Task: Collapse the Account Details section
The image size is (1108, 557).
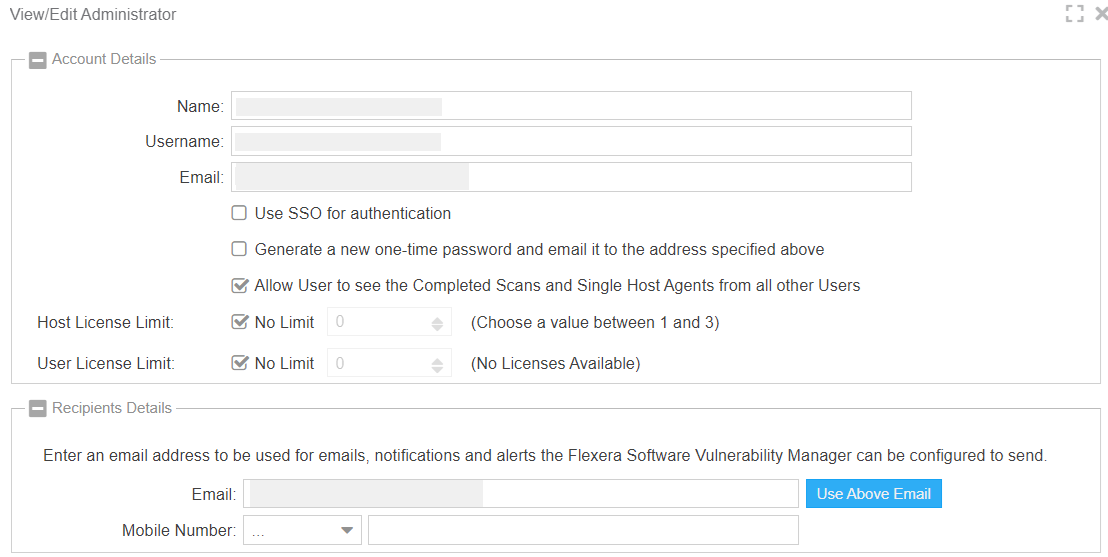Action: 38,60
